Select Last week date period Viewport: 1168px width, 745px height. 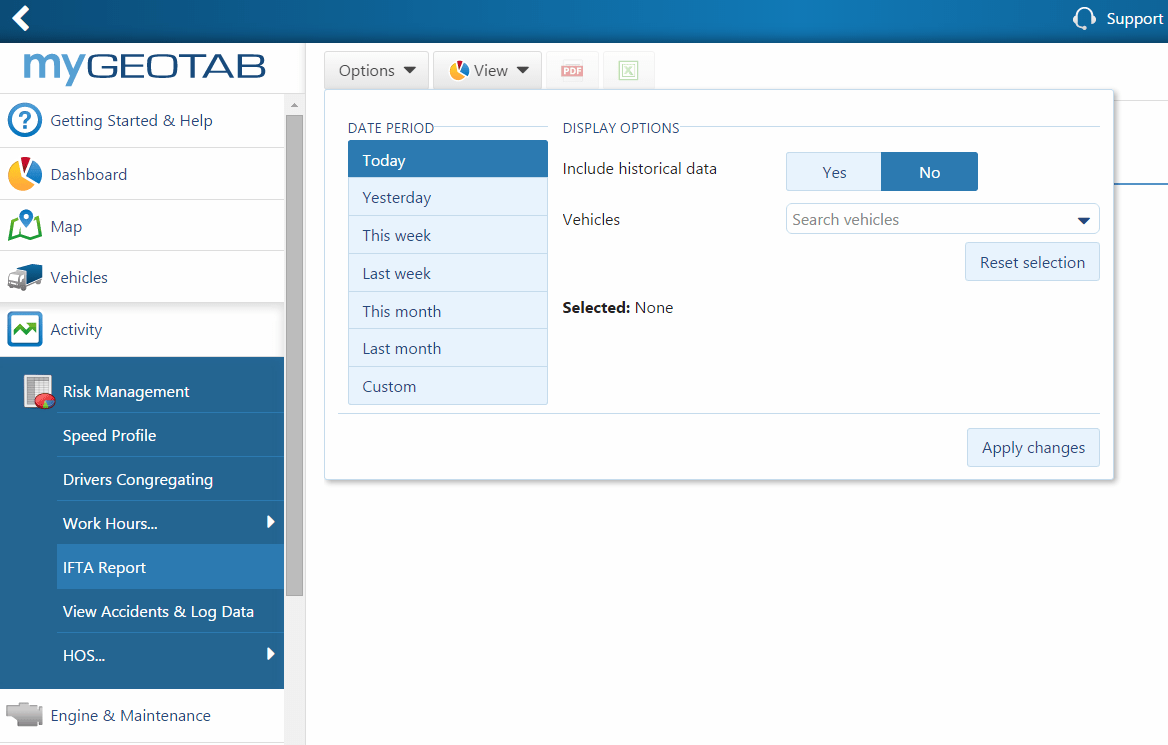coord(448,273)
